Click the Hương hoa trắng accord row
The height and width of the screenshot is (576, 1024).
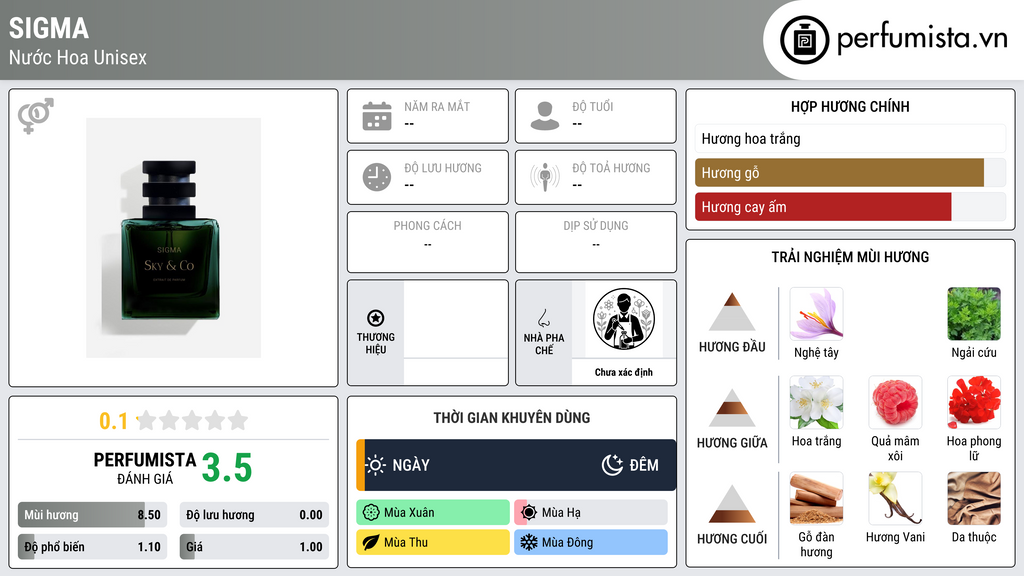[x=850, y=138]
